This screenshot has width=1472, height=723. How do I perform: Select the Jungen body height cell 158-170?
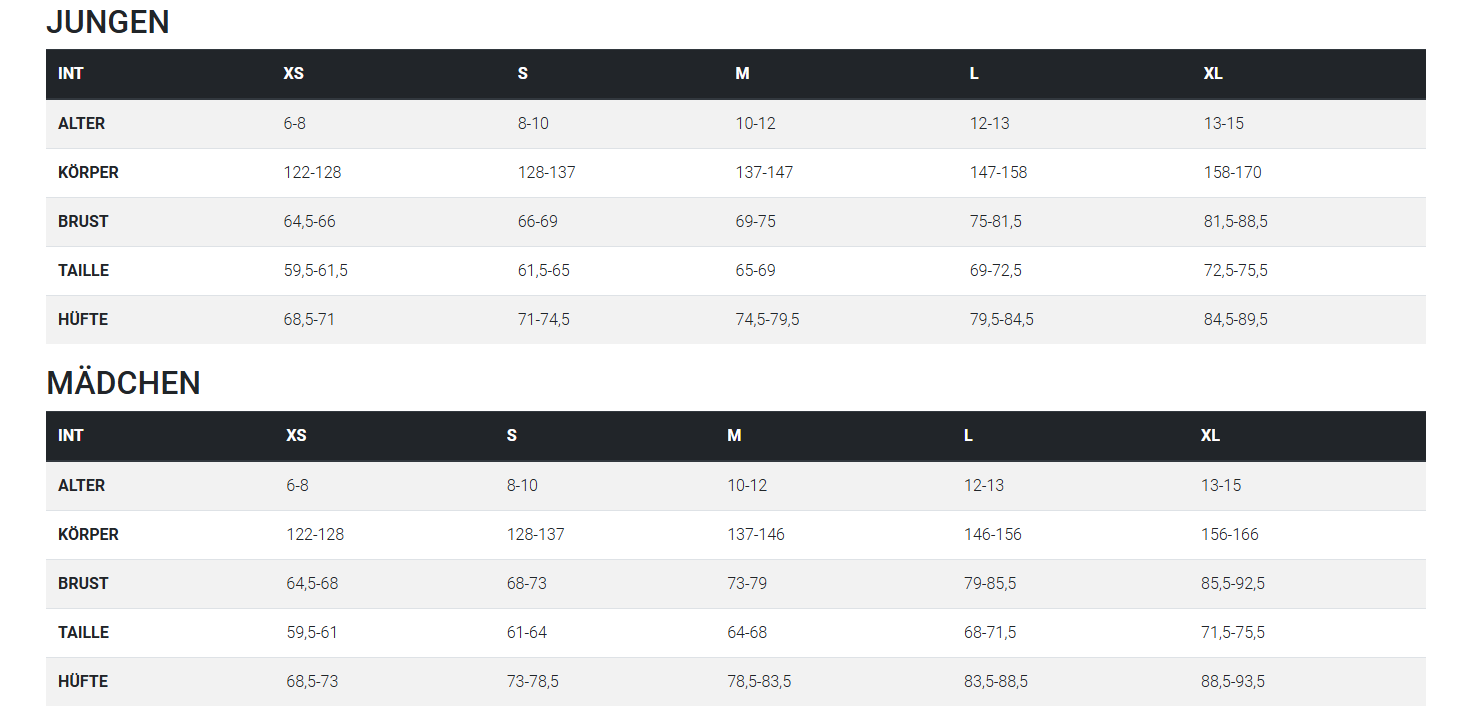(1232, 173)
